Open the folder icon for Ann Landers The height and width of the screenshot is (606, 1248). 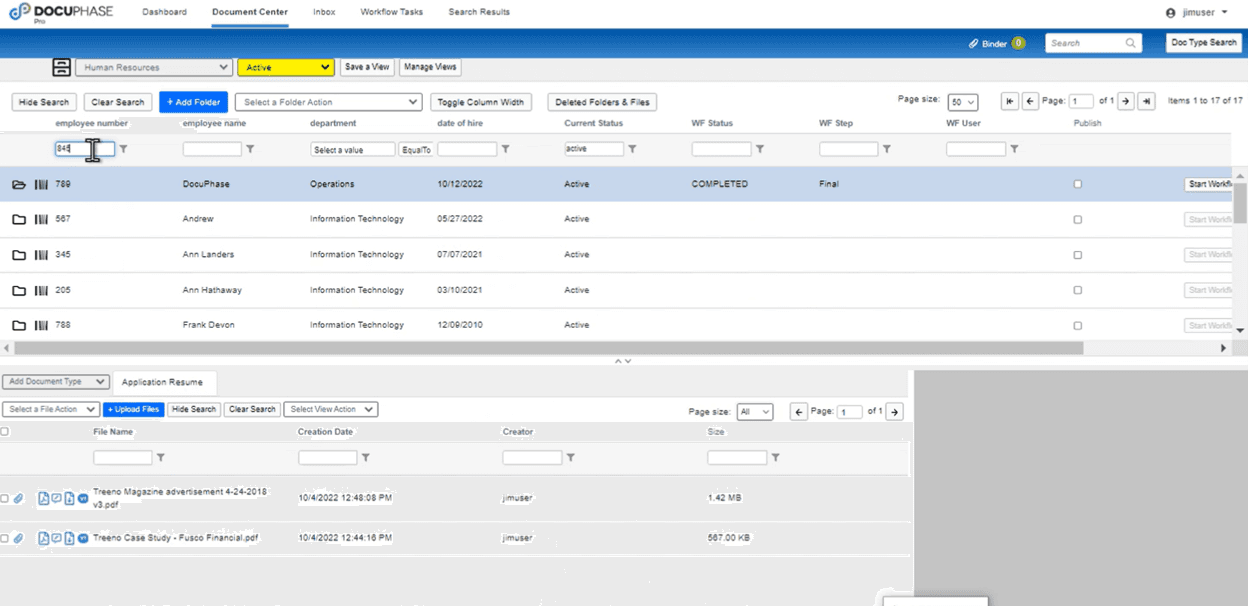tap(19, 255)
